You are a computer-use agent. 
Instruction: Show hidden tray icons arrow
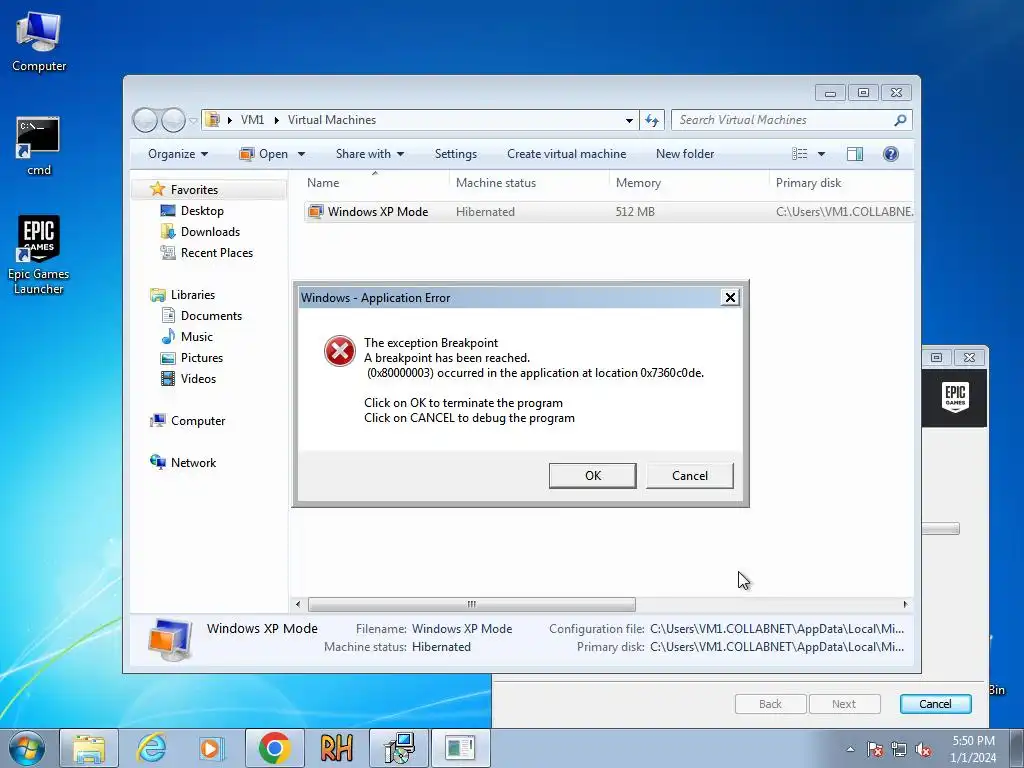click(850, 749)
